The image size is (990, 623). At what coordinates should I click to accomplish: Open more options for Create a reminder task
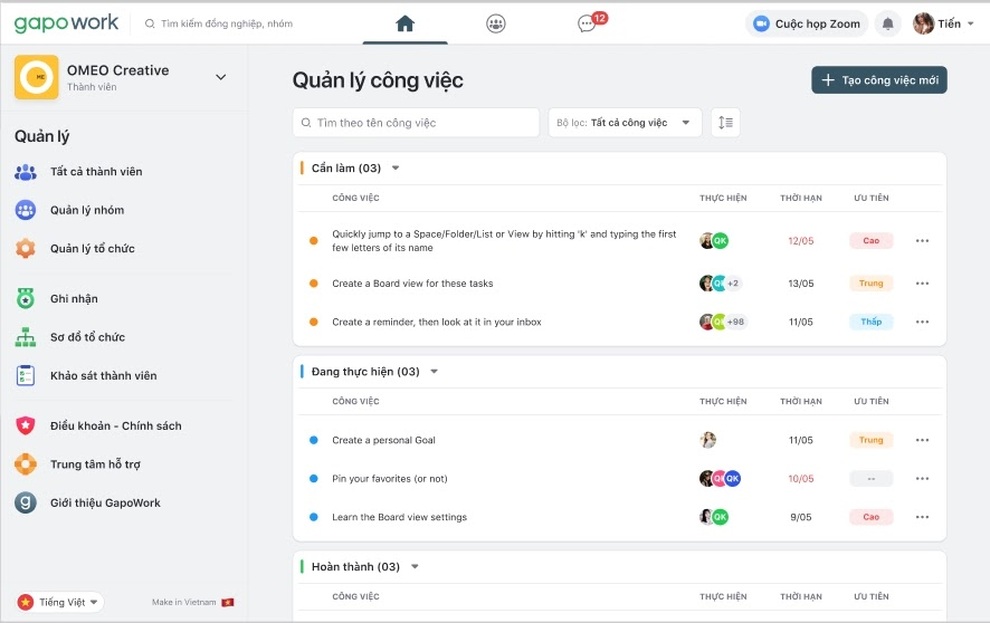point(922,322)
